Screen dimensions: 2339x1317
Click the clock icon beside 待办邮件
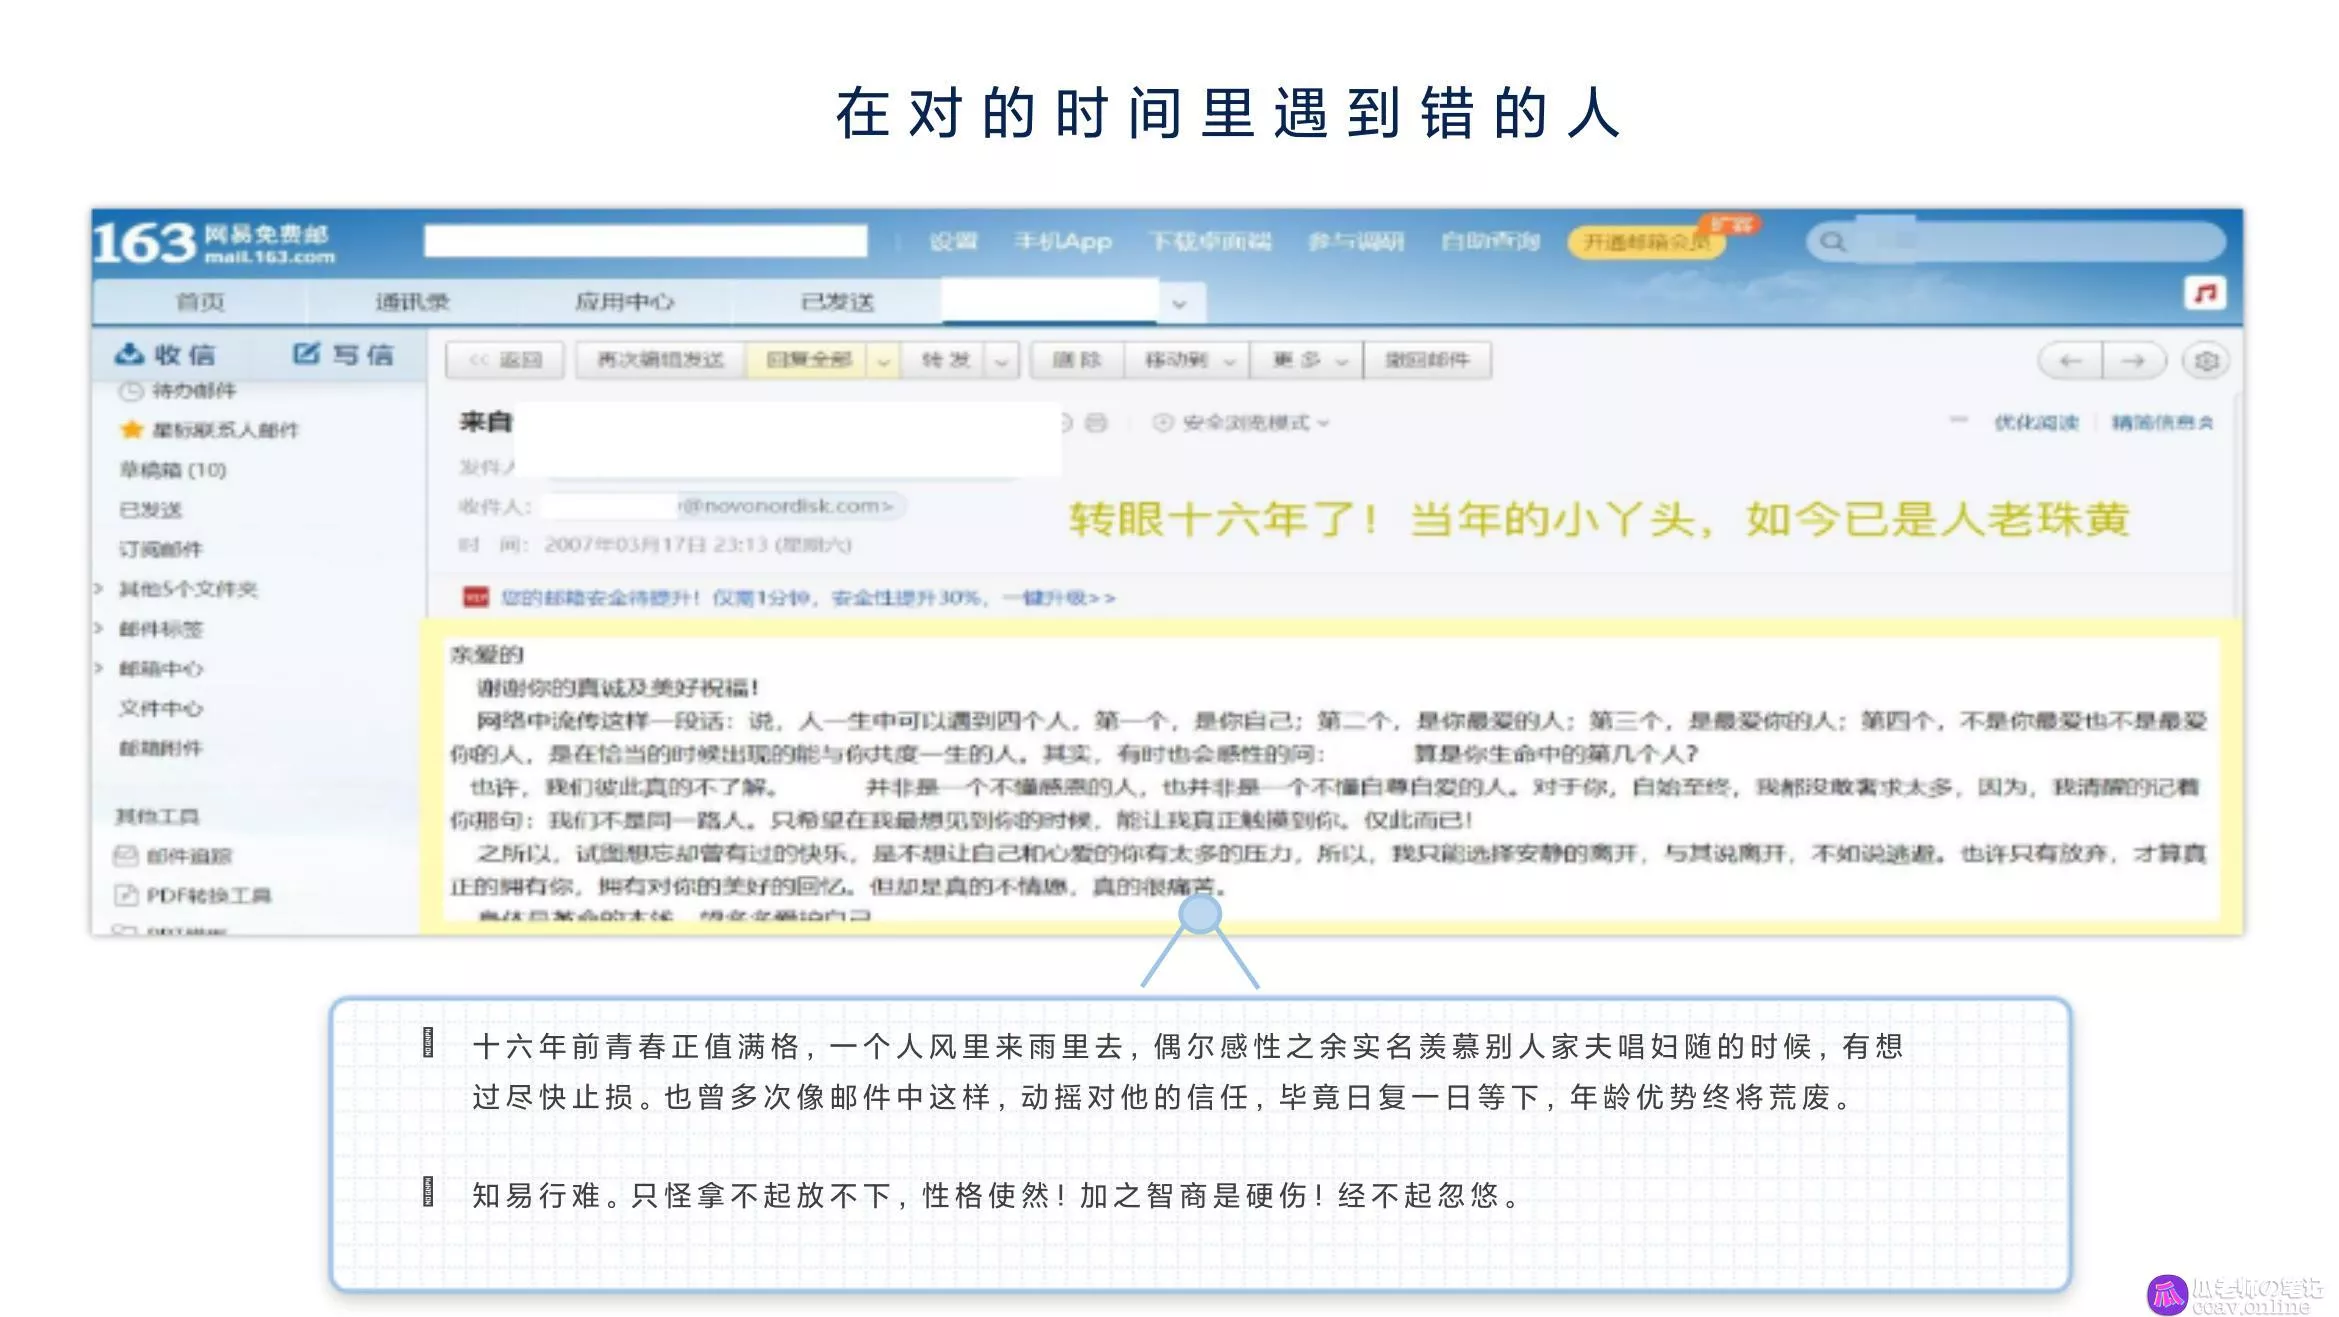(x=131, y=389)
